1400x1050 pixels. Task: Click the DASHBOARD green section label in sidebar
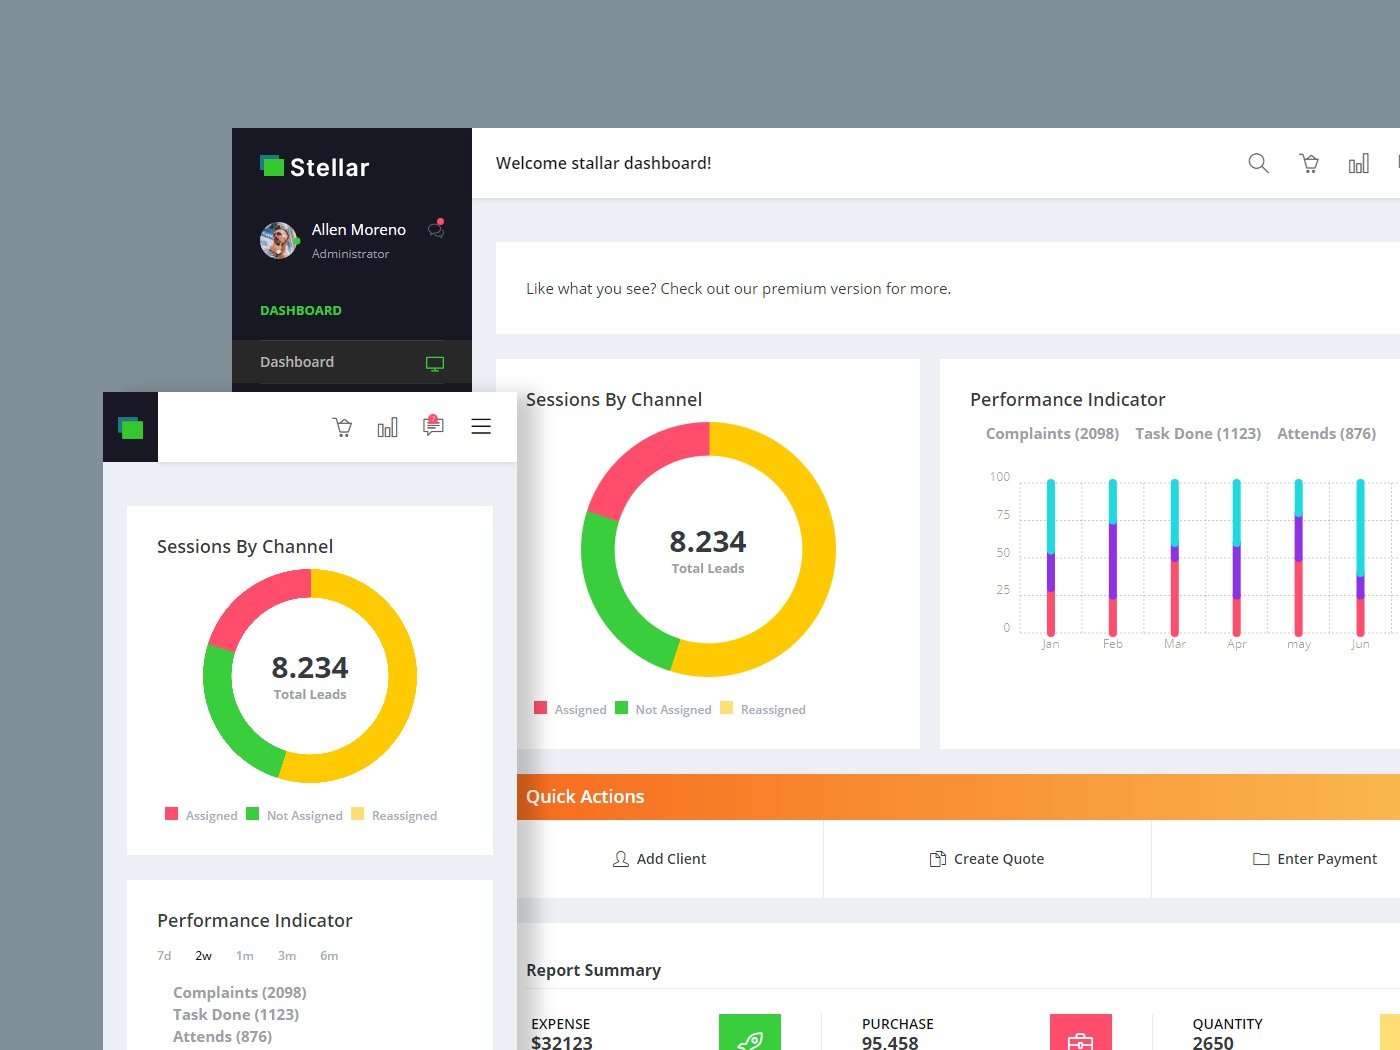301,311
